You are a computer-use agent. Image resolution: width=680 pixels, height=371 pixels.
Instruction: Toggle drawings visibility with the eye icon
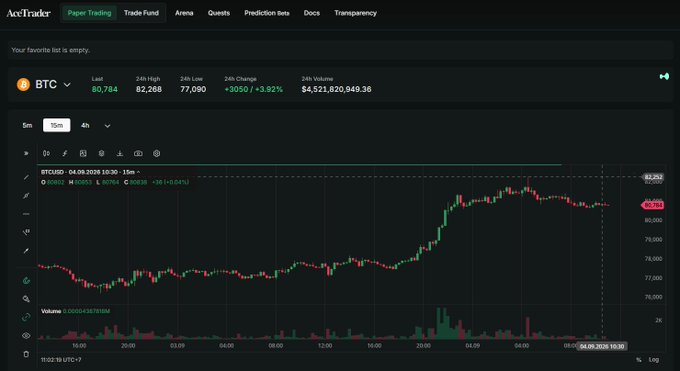tap(26, 335)
